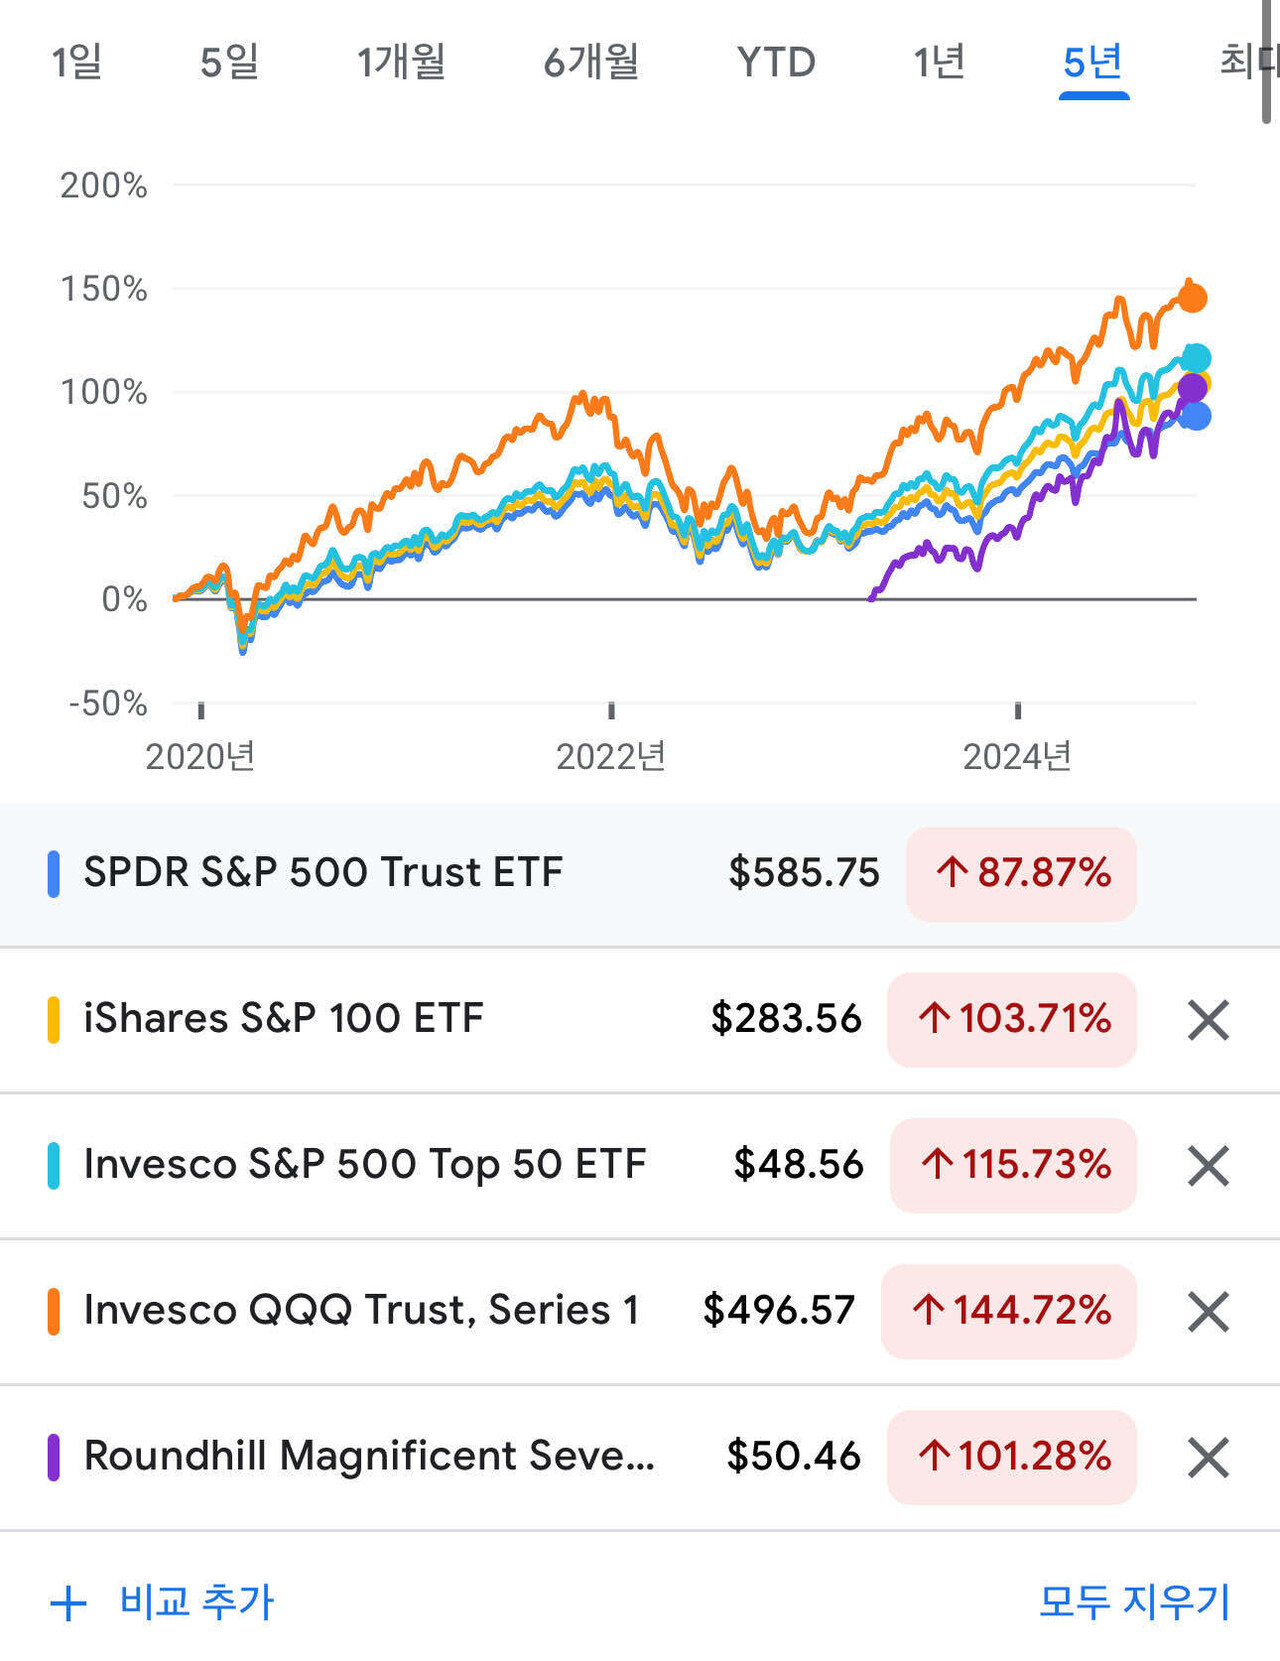Click X beside Invesco QQQ Trust
1280x1661 pixels.
[x=1208, y=1312]
